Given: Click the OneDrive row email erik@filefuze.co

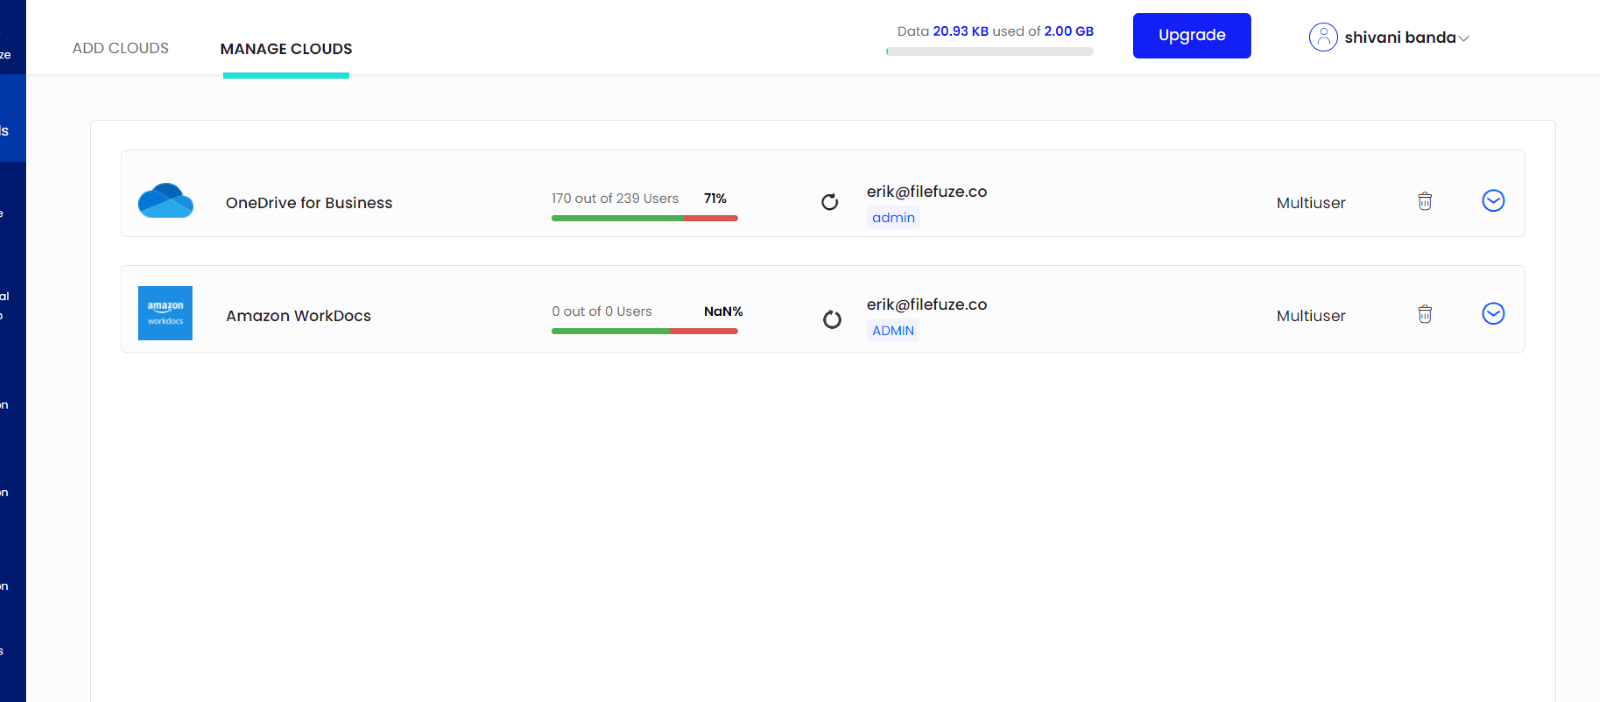Looking at the screenshot, I should tap(927, 191).
